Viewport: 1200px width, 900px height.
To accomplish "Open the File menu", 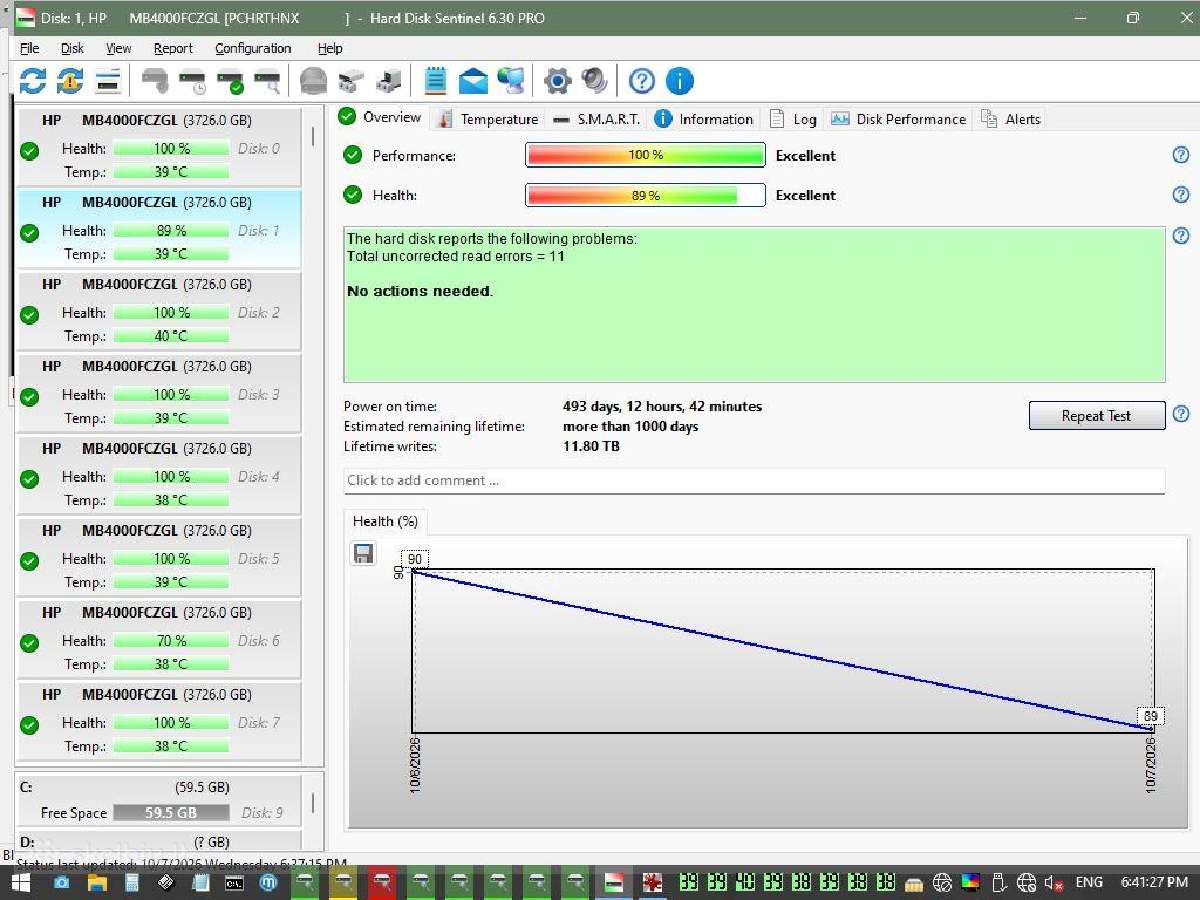I will click(x=30, y=48).
